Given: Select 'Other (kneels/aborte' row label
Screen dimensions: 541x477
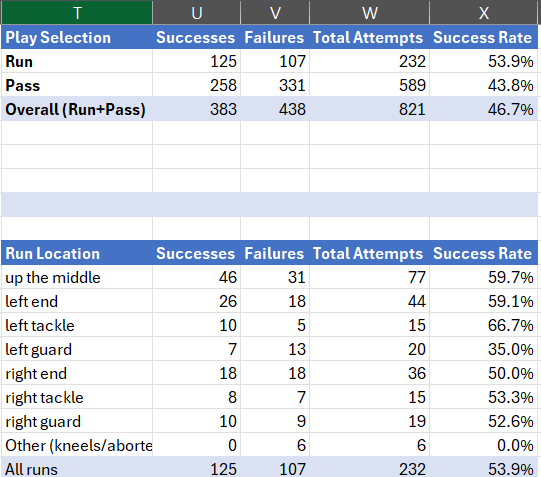Looking at the screenshot, I should (x=77, y=445).
